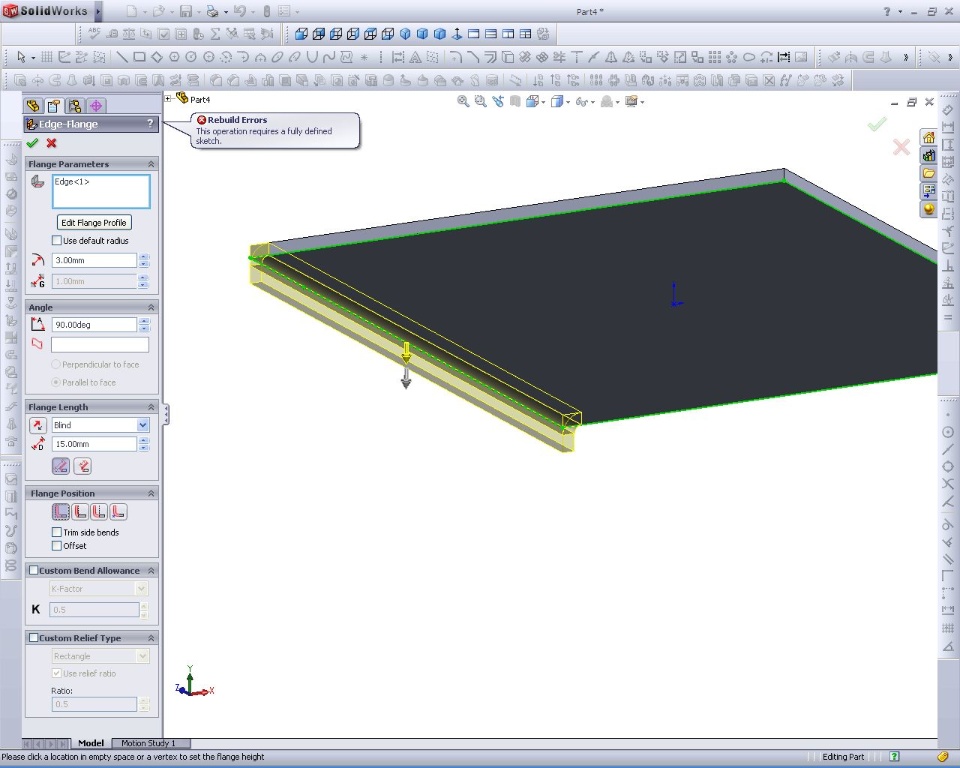Click the Sketch Text tool icon
The height and width of the screenshot is (768, 960).
(415, 57)
